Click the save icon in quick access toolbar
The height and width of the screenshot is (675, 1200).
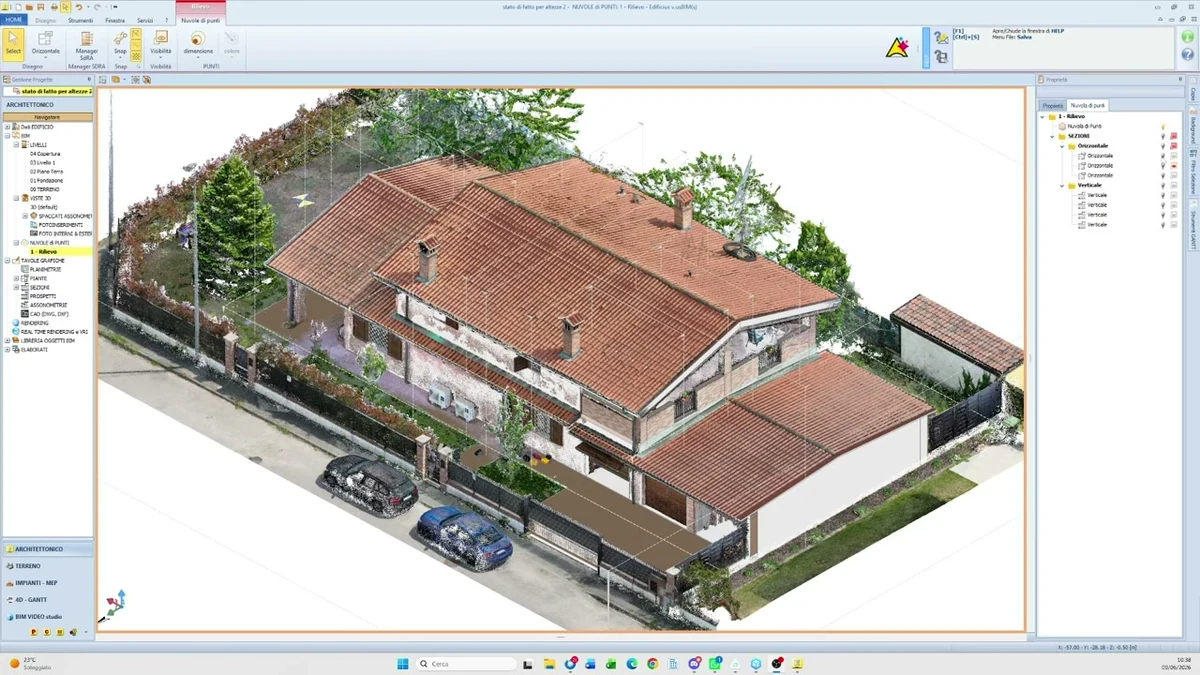click(42, 7)
